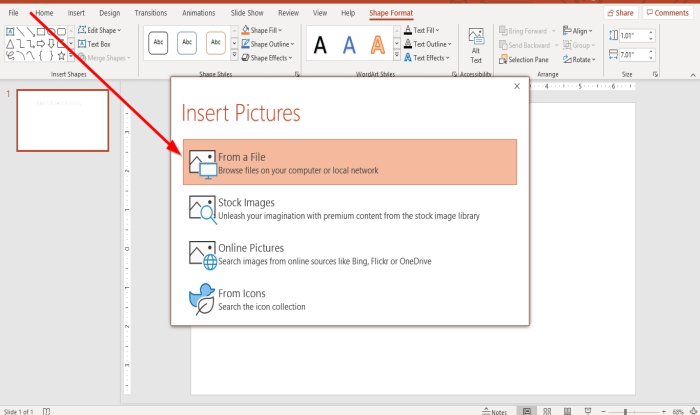Click the Share button
700x415 pixels.
pos(620,13)
